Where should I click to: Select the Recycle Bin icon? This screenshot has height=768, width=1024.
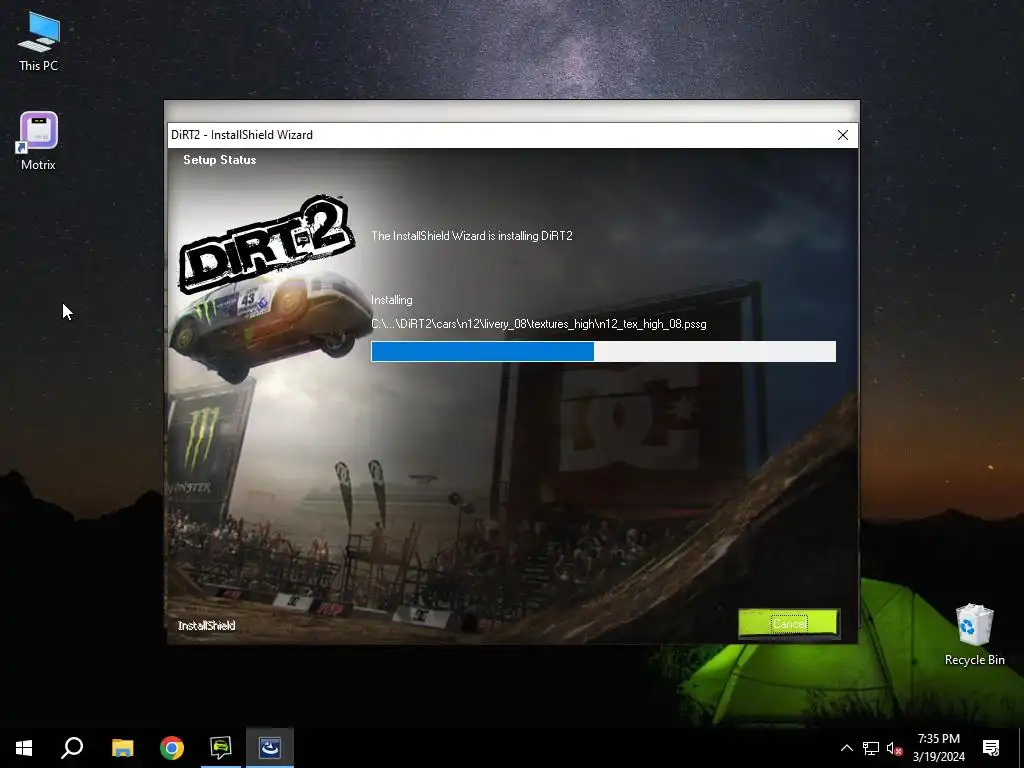pos(974,635)
